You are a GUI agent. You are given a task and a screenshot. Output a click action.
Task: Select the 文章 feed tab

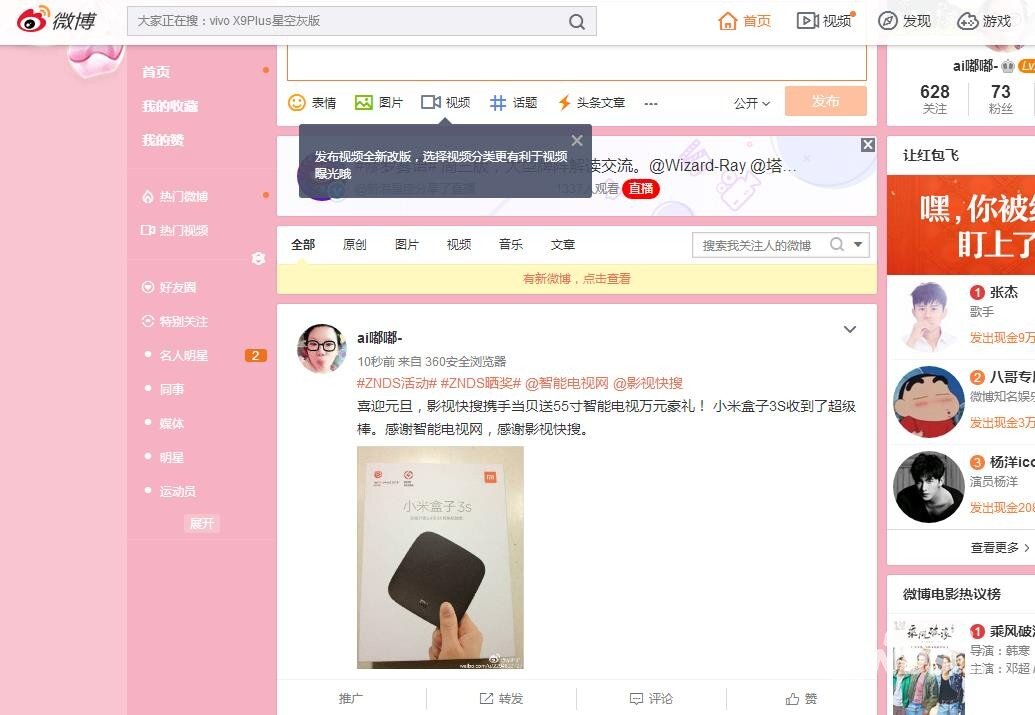[563, 245]
